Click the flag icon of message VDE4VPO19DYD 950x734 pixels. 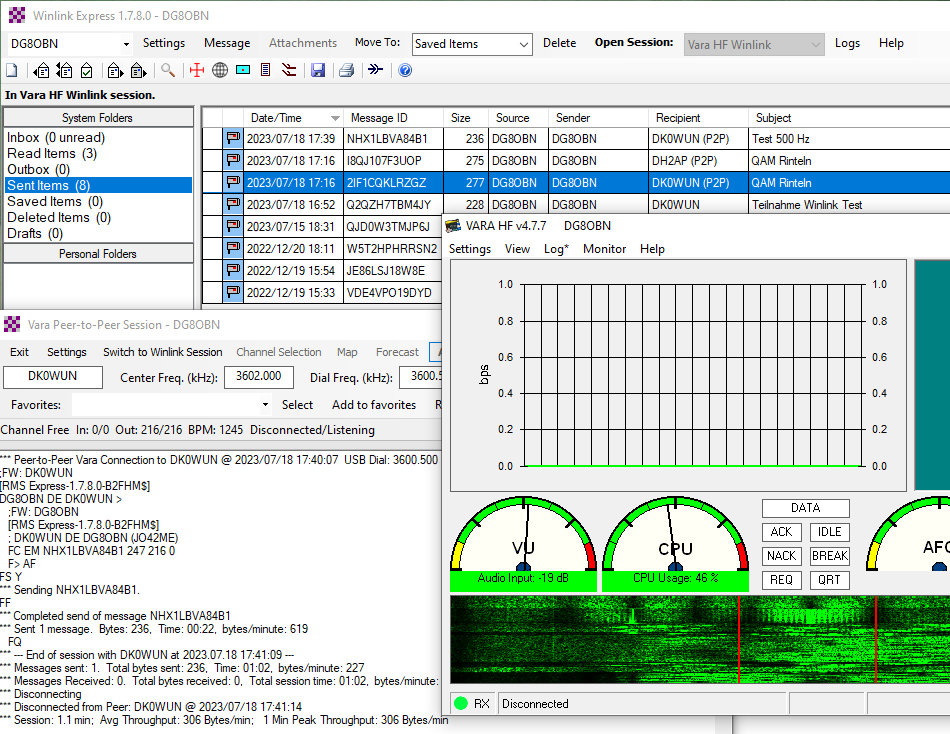point(233,293)
